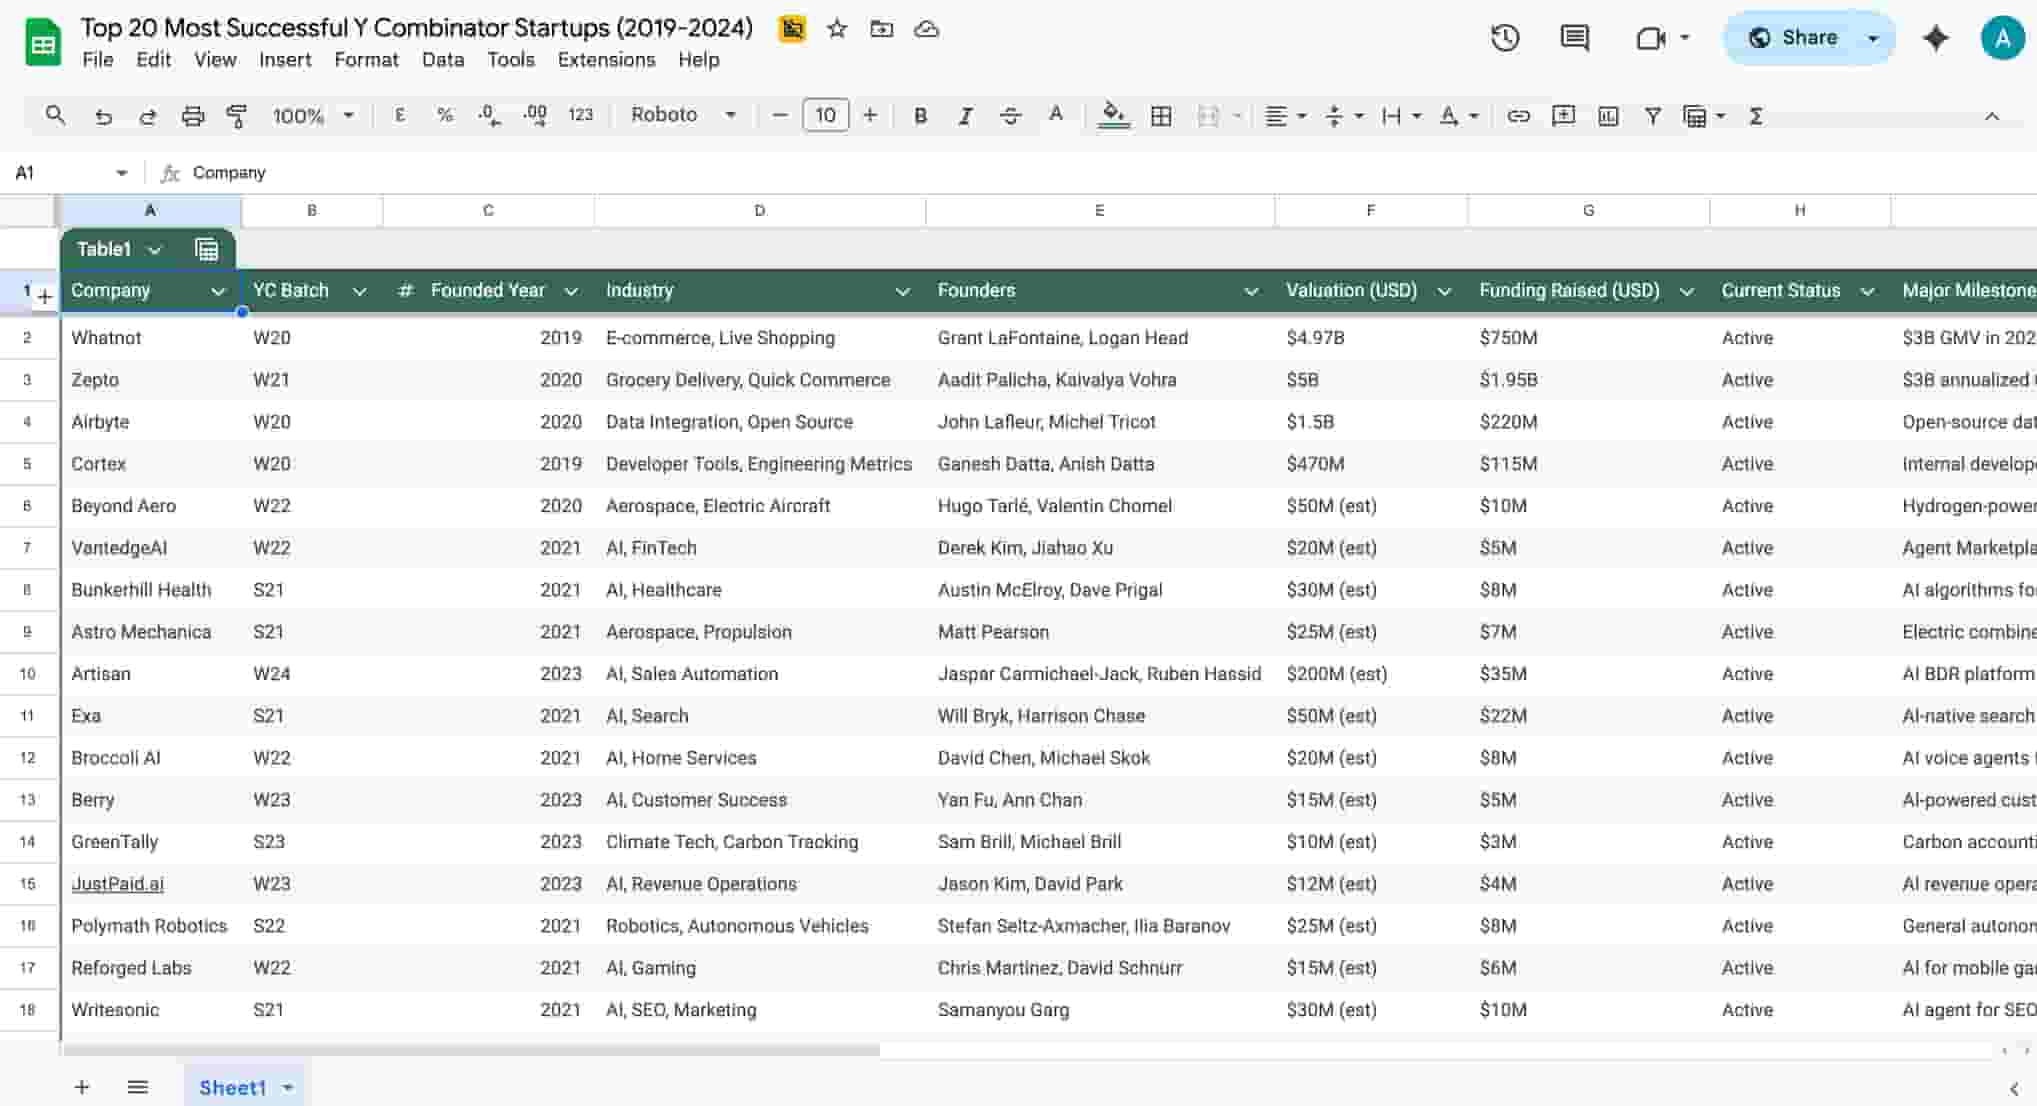
Task: Insert a comment from toolbar
Action: click(1563, 116)
